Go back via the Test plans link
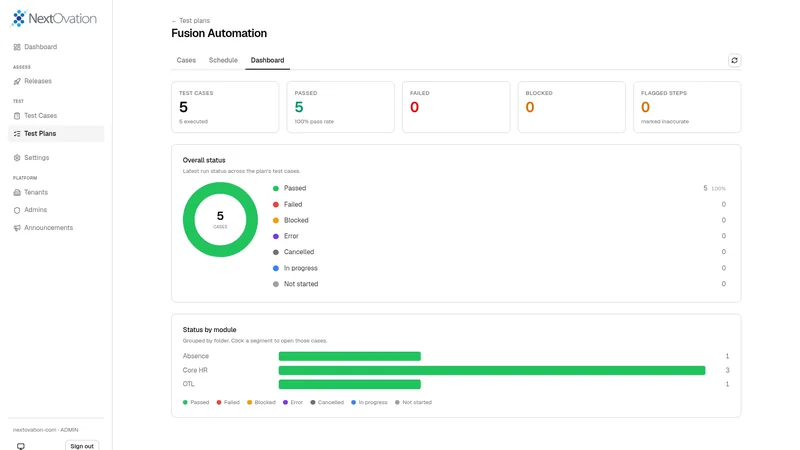The width and height of the screenshot is (800, 450). pos(191,20)
